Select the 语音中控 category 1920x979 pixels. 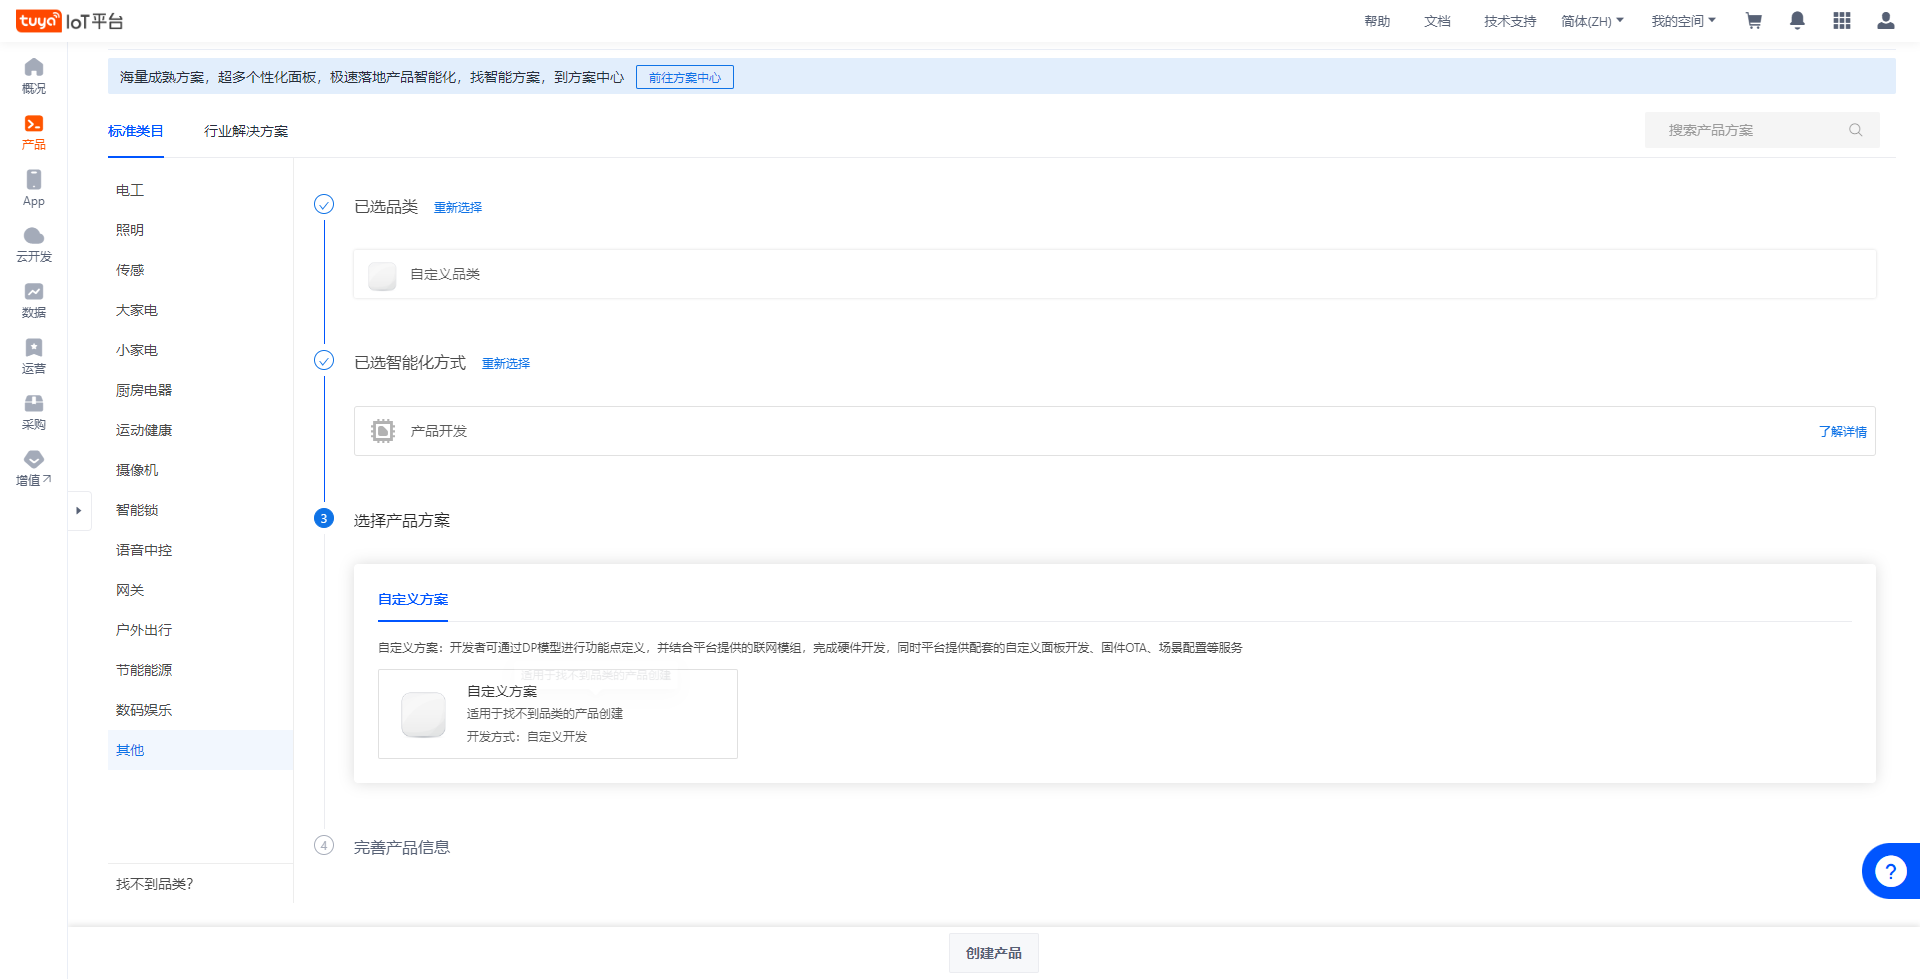point(200,550)
